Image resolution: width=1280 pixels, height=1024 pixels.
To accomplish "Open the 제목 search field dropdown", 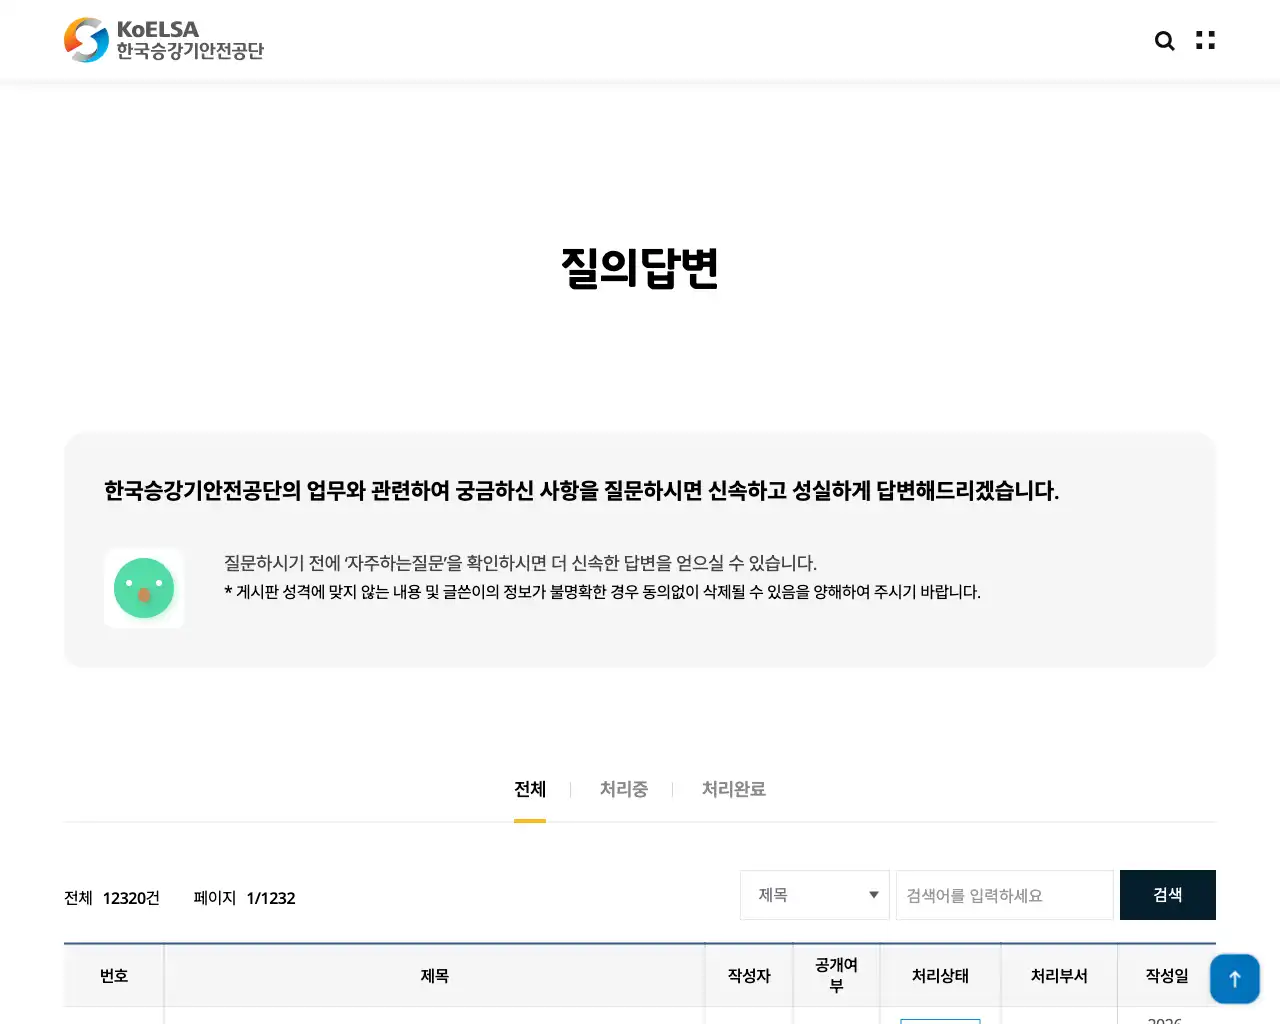I will 814,895.
